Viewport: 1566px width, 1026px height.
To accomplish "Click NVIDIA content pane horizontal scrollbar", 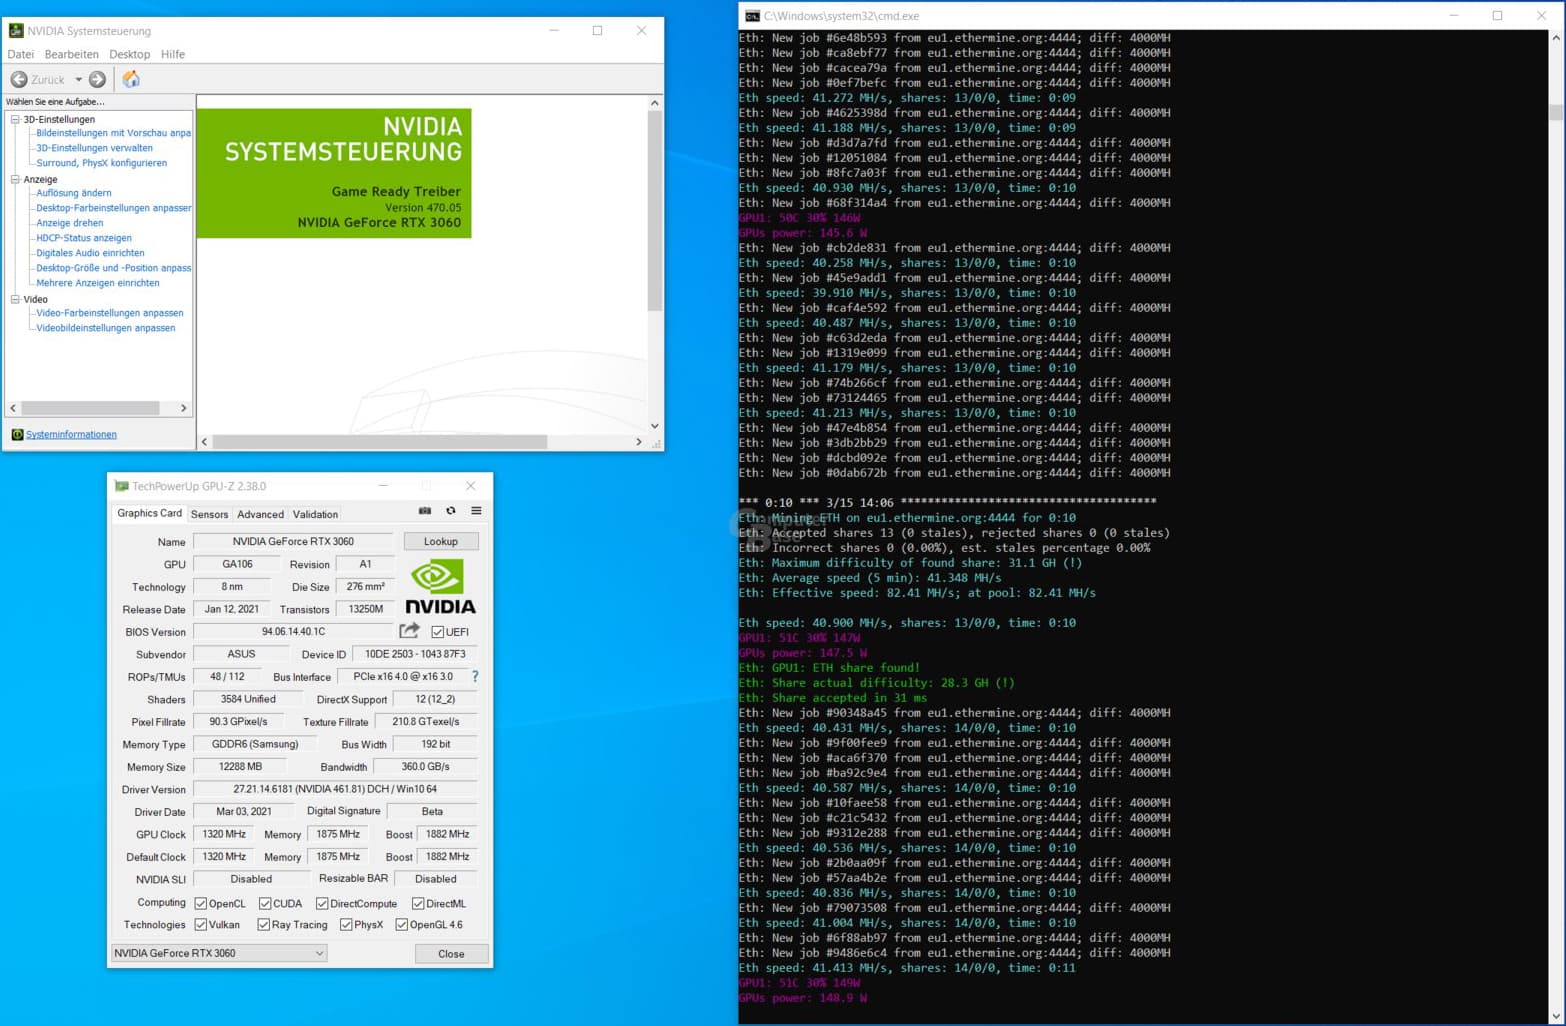I will click(380, 441).
